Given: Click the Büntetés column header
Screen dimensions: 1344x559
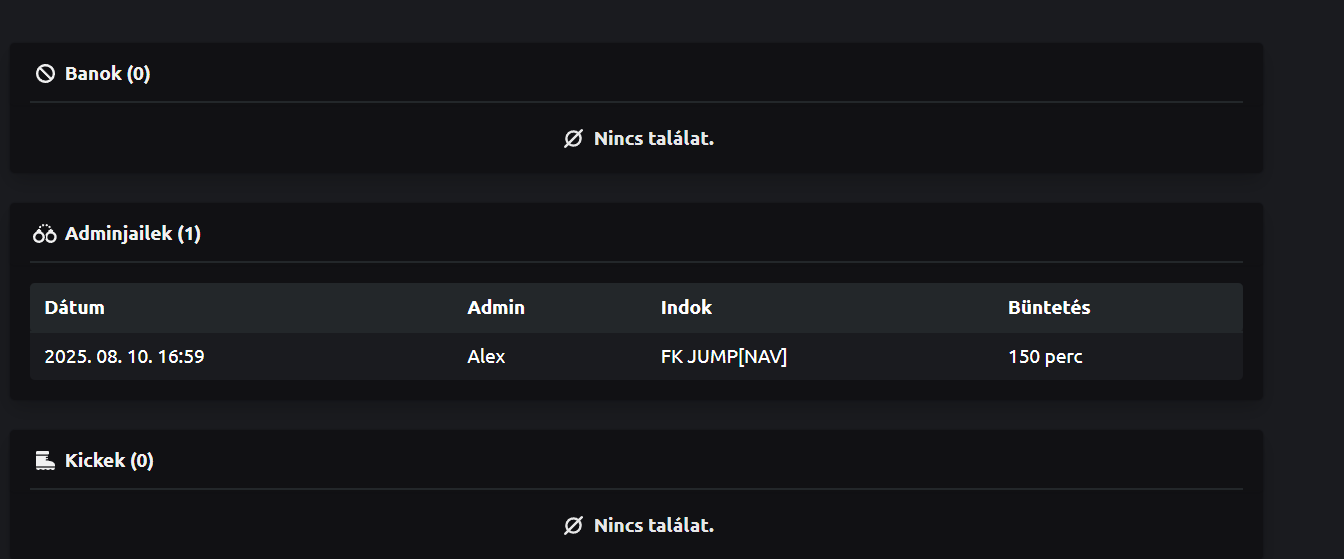Looking at the screenshot, I should (1049, 307).
